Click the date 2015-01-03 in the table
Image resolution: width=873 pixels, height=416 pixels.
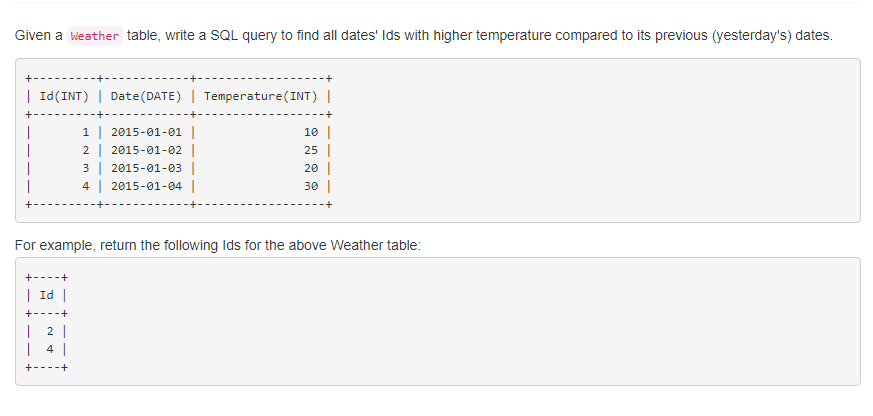pyautogui.click(x=146, y=168)
